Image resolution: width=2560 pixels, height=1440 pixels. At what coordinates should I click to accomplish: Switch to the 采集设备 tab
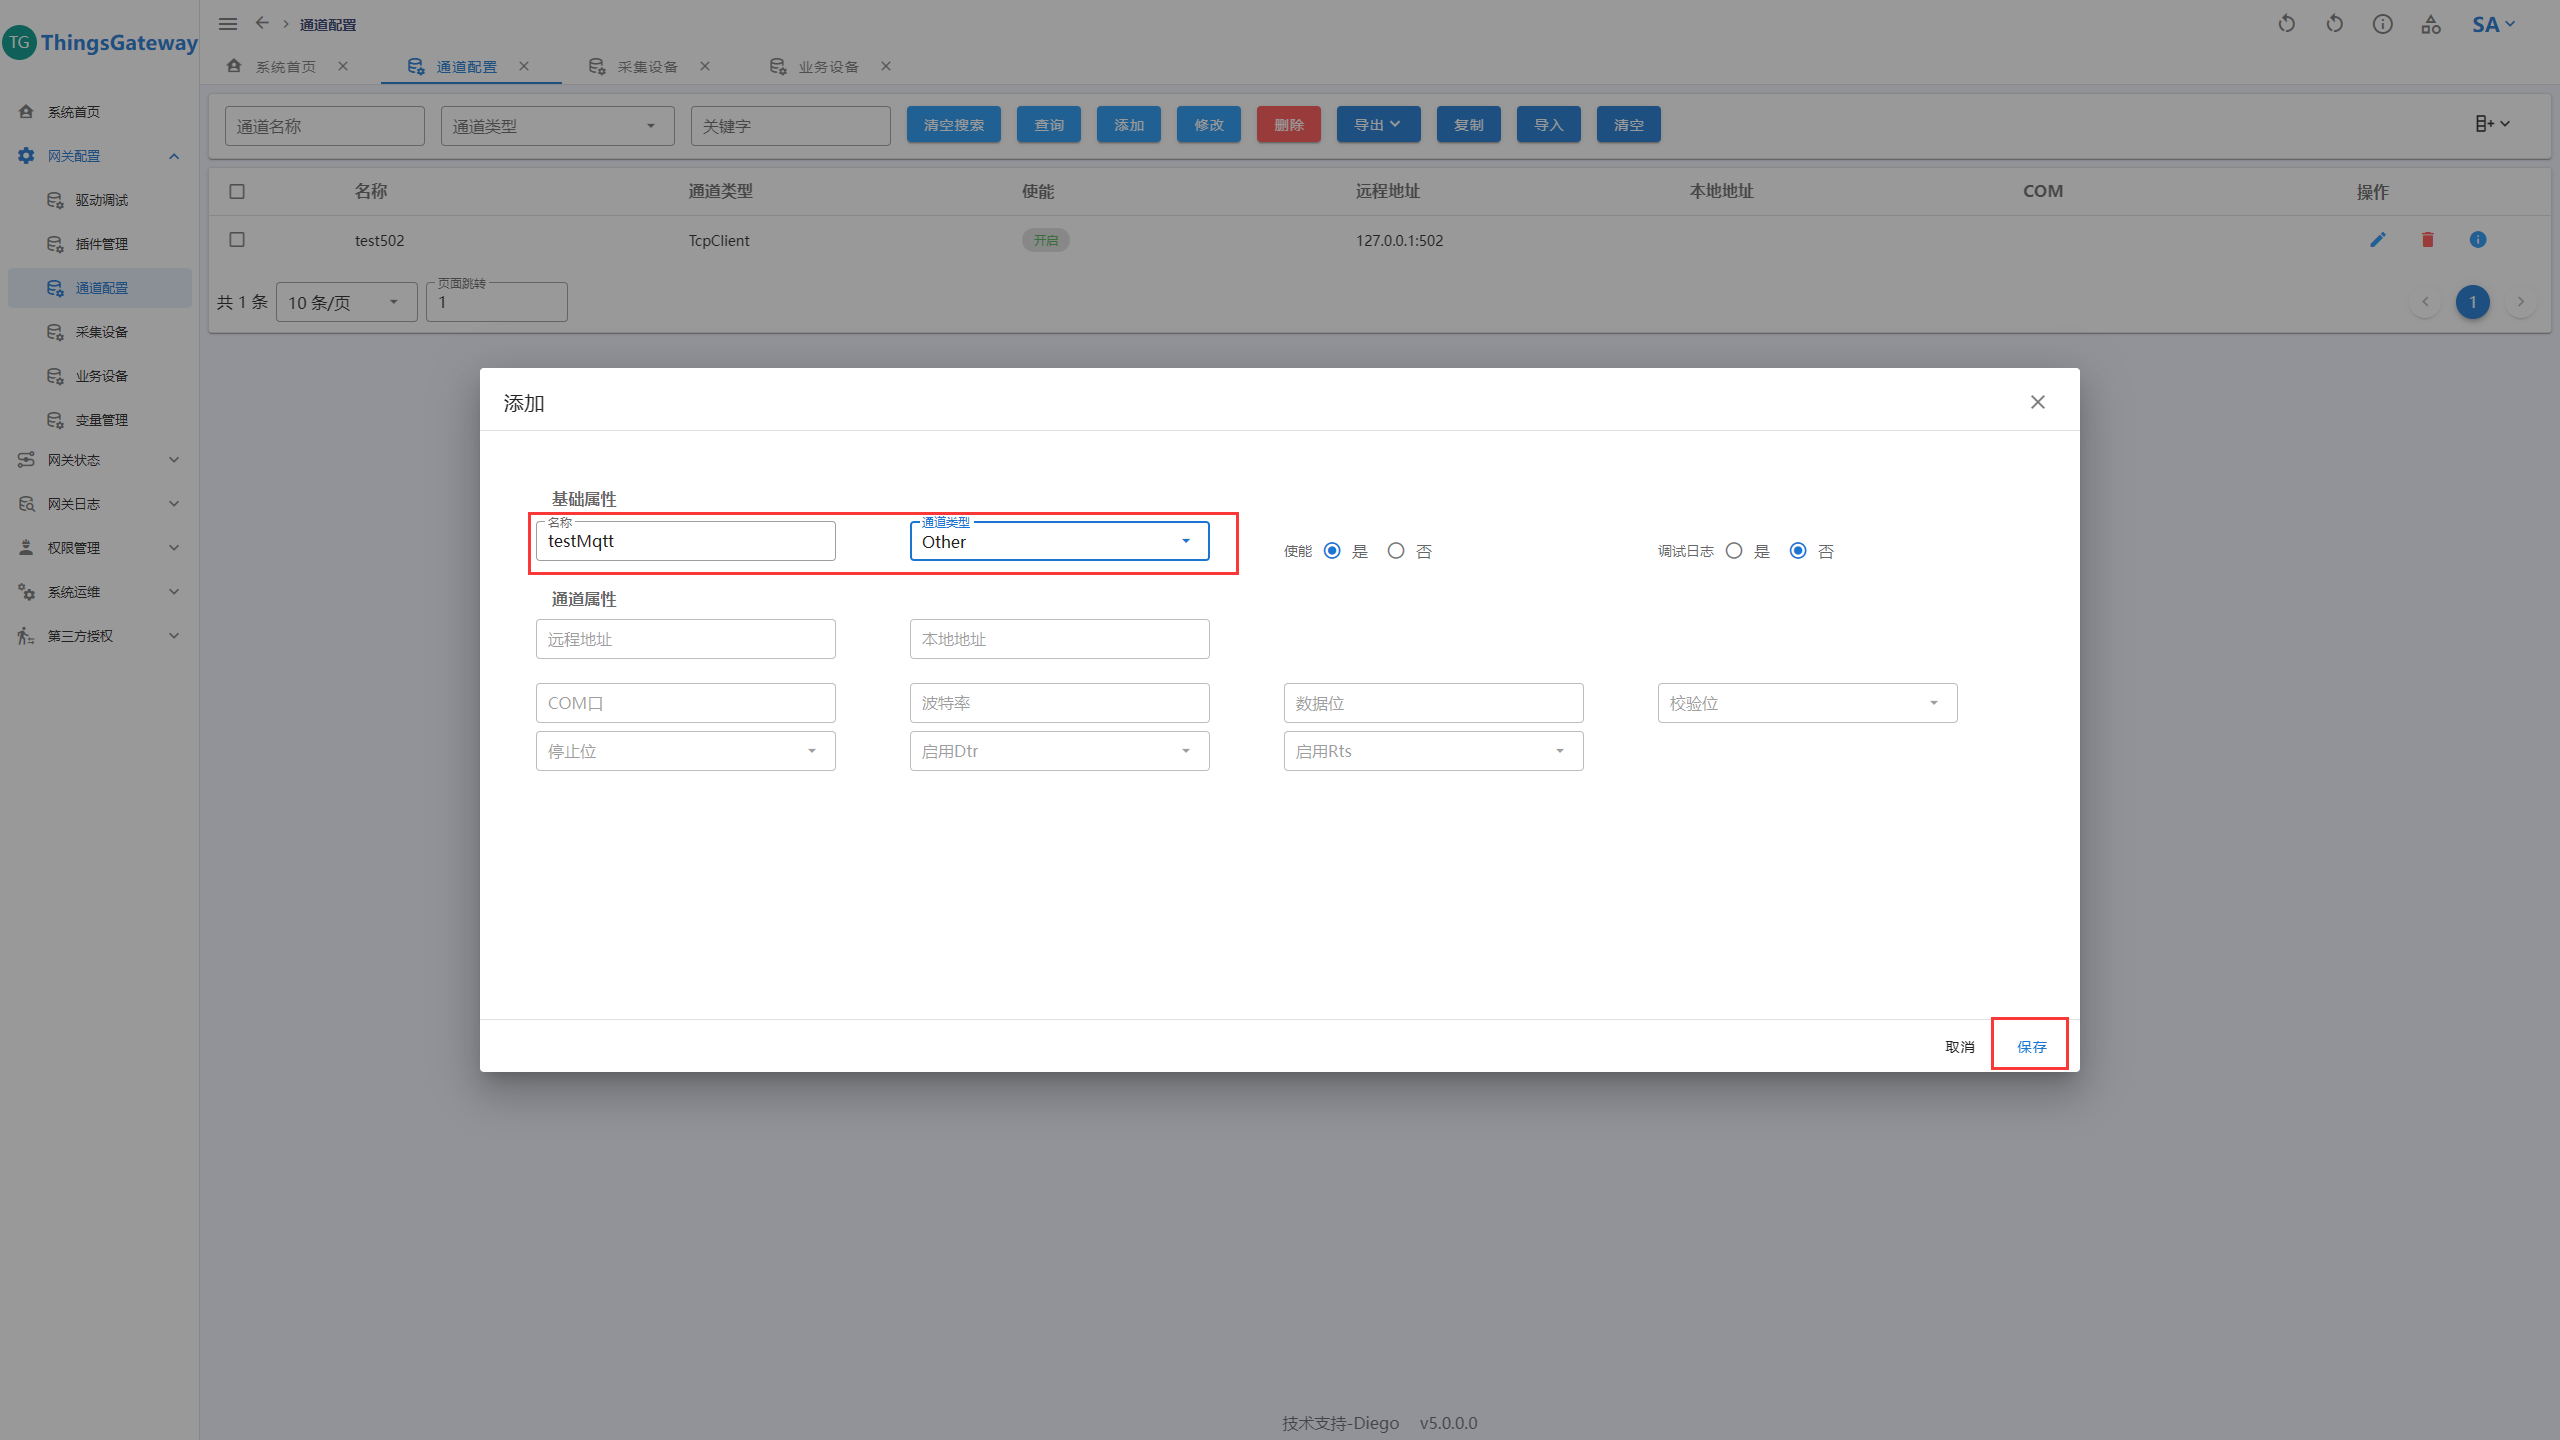(x=647, y=67)
